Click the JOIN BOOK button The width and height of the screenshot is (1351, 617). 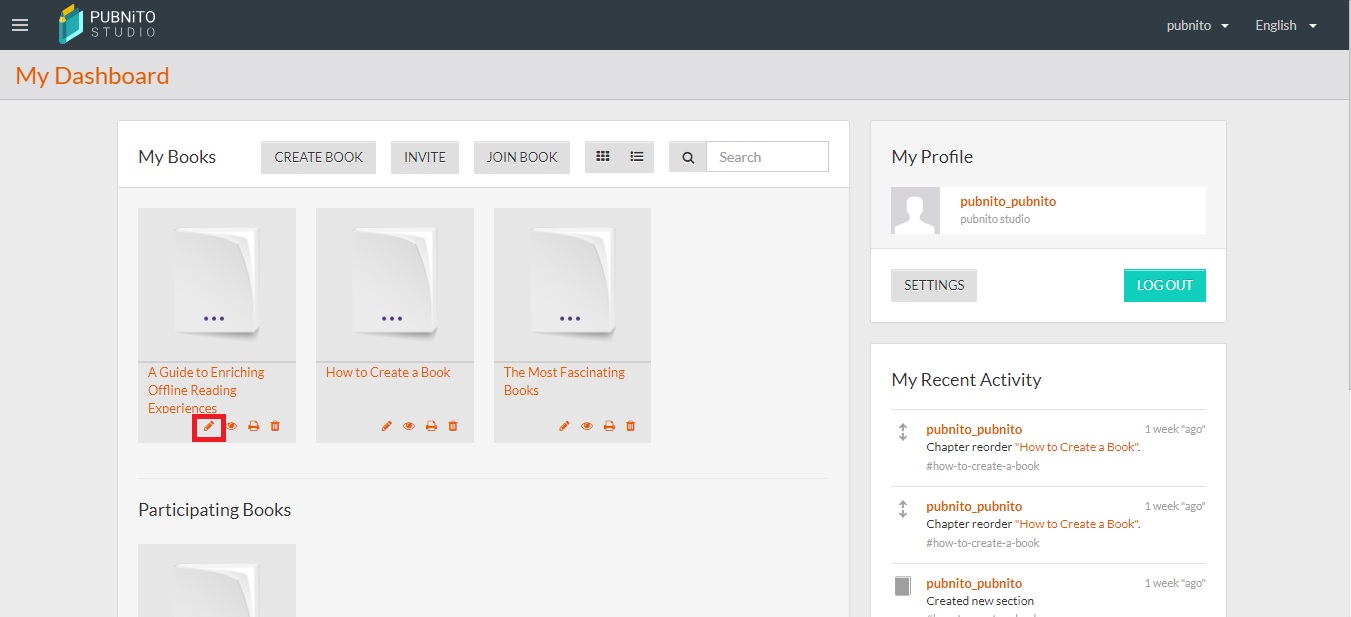pos(522,157)
